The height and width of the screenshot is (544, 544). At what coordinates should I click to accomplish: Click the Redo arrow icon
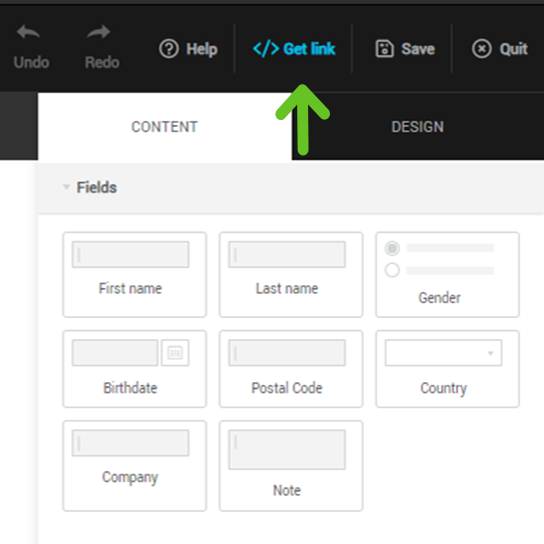99,32
